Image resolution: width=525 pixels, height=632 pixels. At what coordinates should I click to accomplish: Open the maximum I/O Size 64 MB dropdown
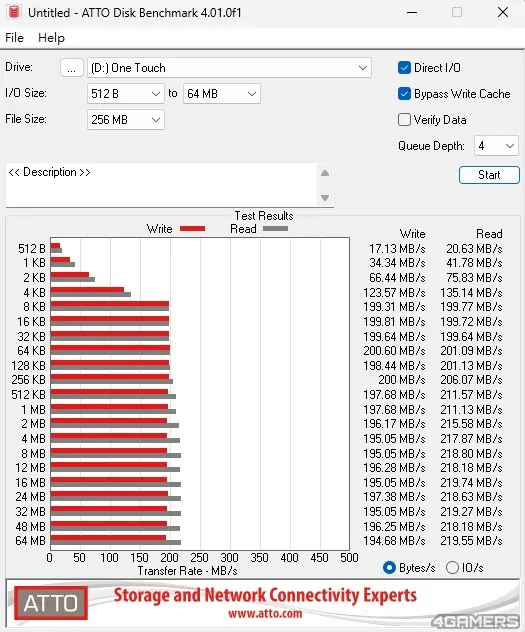point(221,94)
